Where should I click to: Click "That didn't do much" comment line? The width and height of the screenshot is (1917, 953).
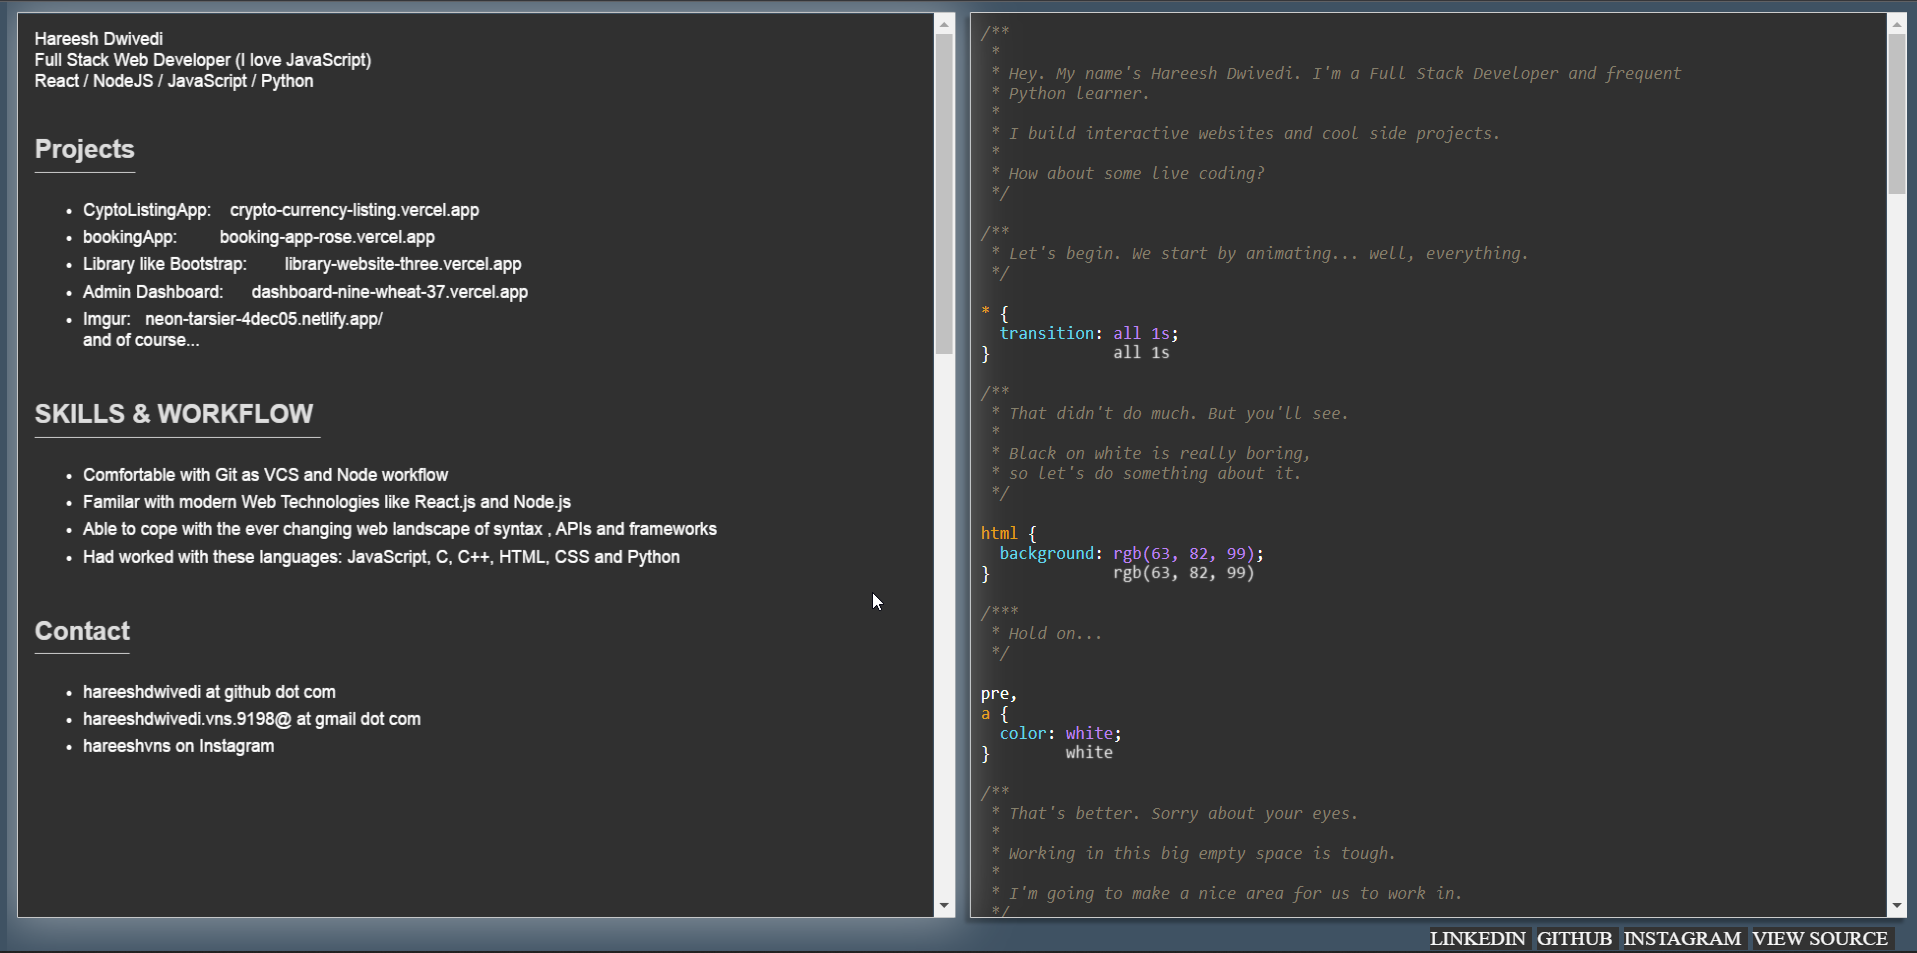point(1179,413)
